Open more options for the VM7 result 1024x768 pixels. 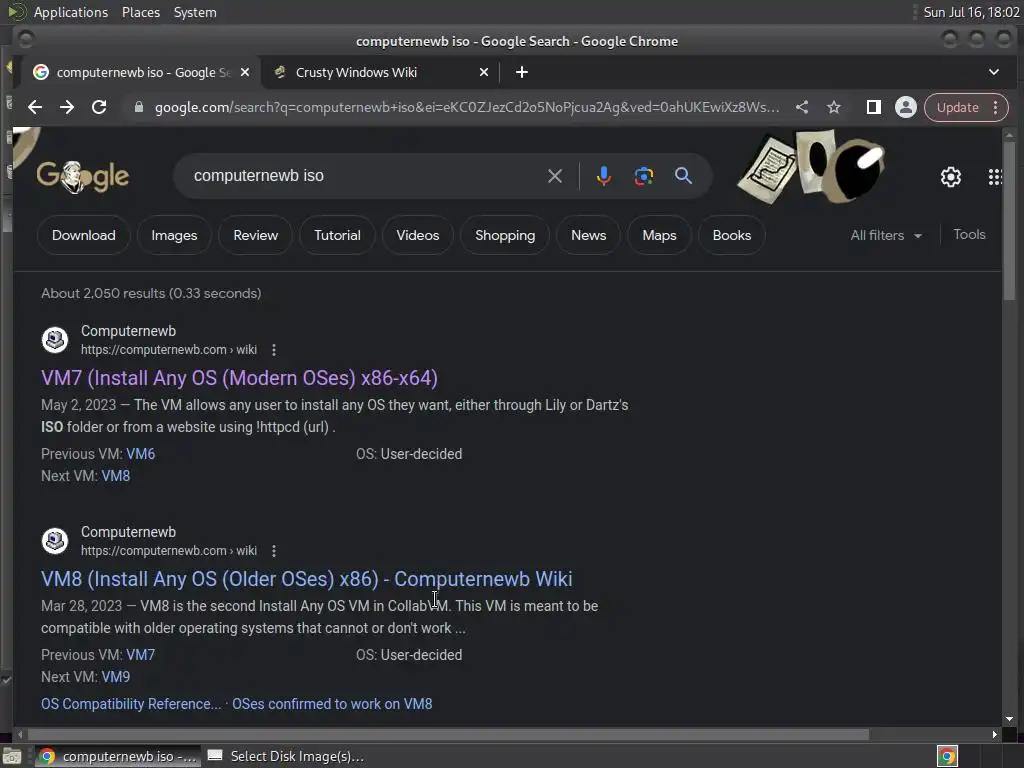click(x=274, y=350)
